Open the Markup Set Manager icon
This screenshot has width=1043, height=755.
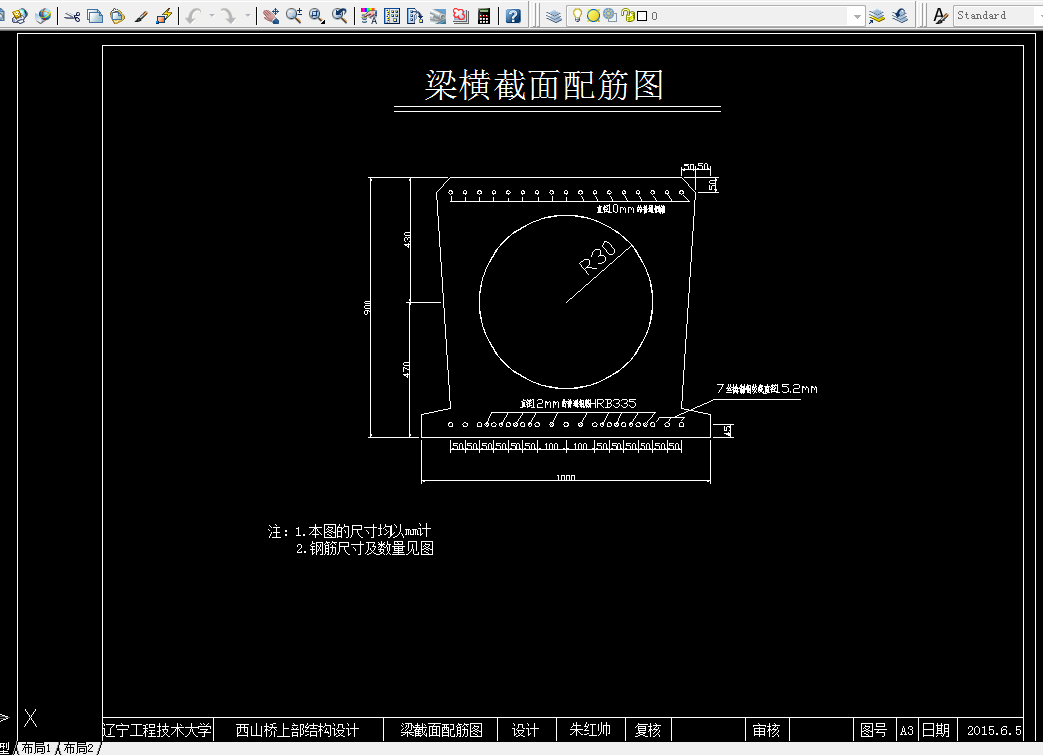tap(461, 15)
